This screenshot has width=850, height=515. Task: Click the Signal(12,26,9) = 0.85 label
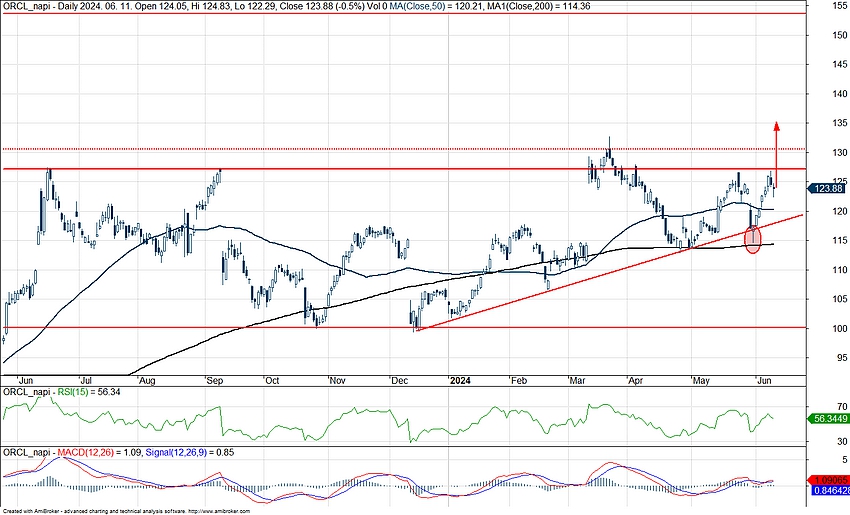coord(189,452)
